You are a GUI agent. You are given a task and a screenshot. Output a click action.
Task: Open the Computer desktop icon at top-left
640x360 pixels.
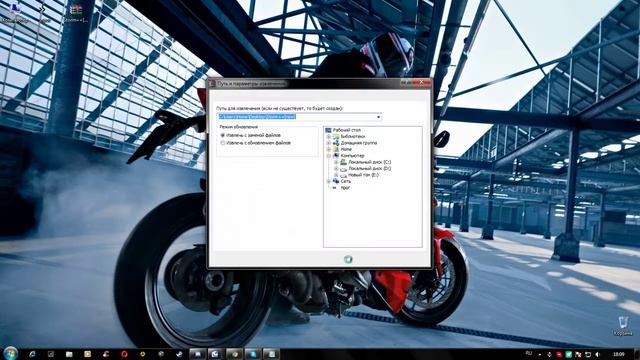coord(15,13)
